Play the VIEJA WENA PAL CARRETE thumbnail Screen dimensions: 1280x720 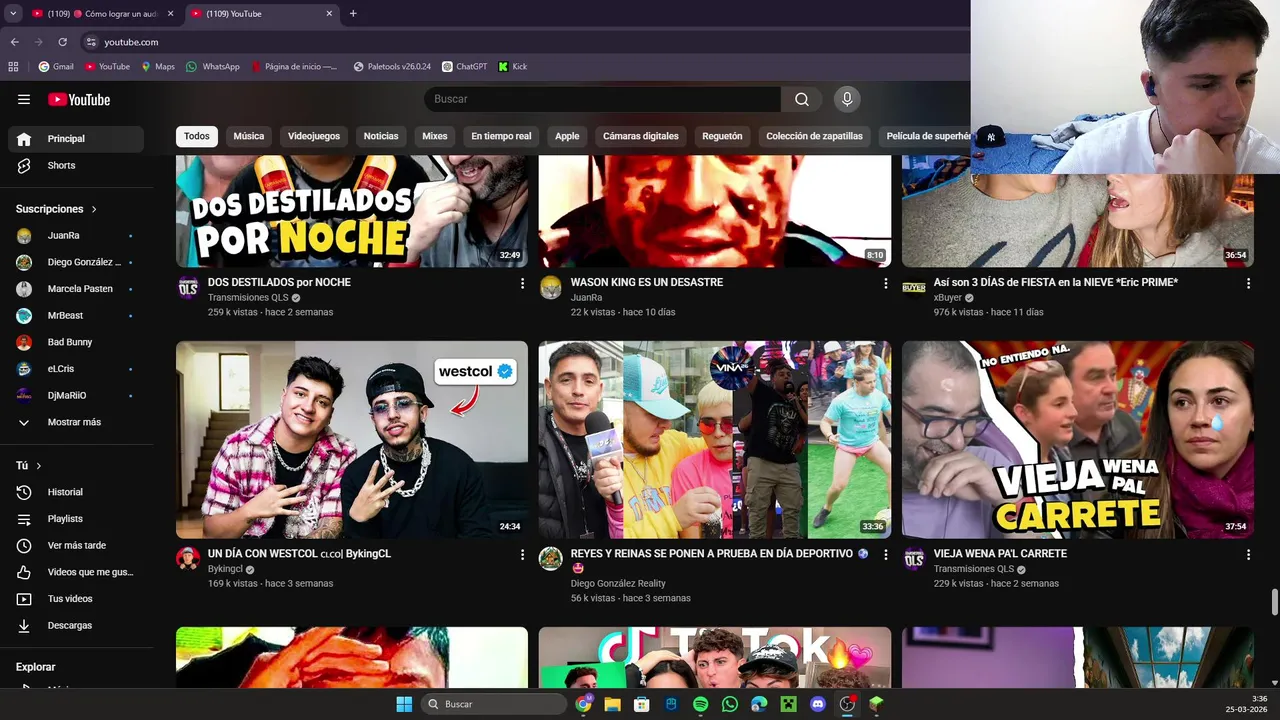[x=1078, y=440]
